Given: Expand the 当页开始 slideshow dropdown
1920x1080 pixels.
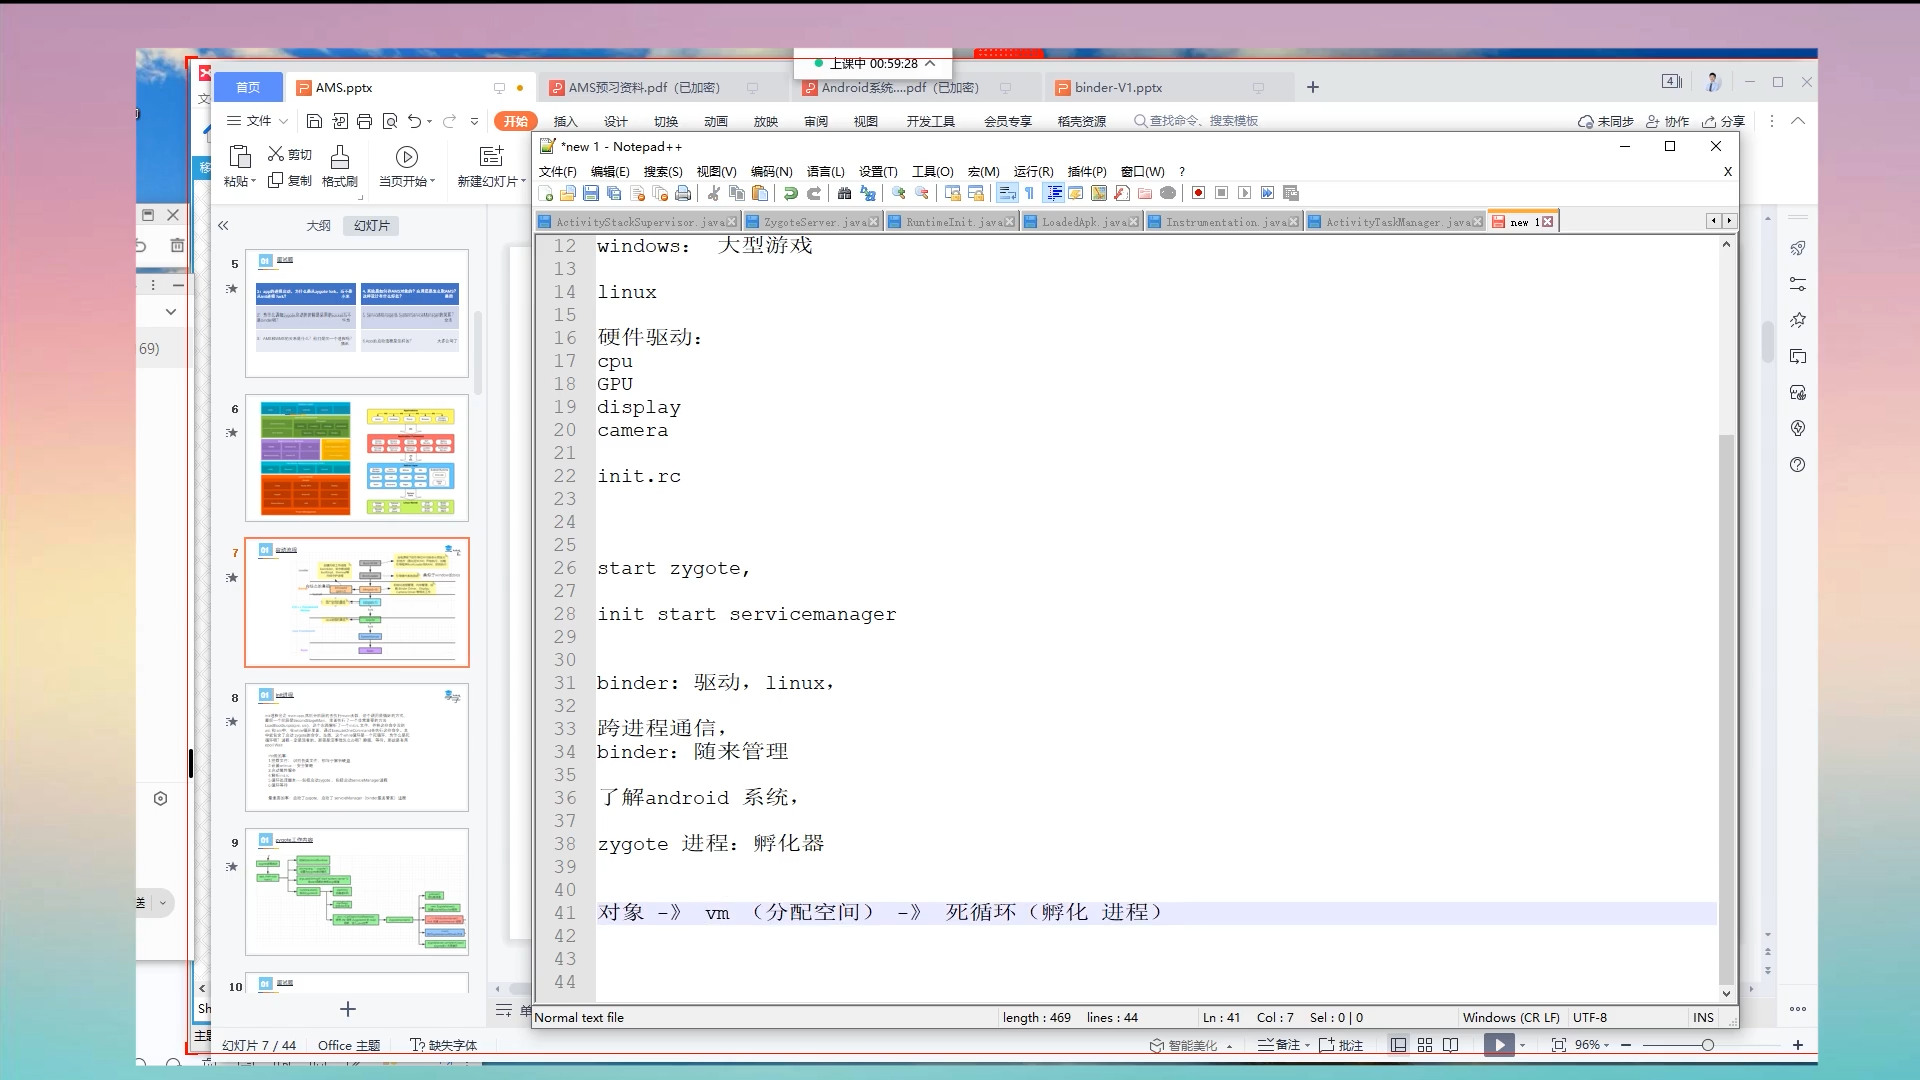Looking at the screenshot, I should tap(432, 182).
